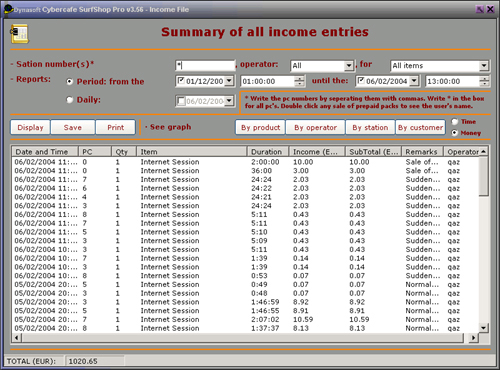Image resolution: width=500 pixels, height=370 pixels.
Task: Click the 13:00:00 end time spinner
Action: [x=484, y=81]
